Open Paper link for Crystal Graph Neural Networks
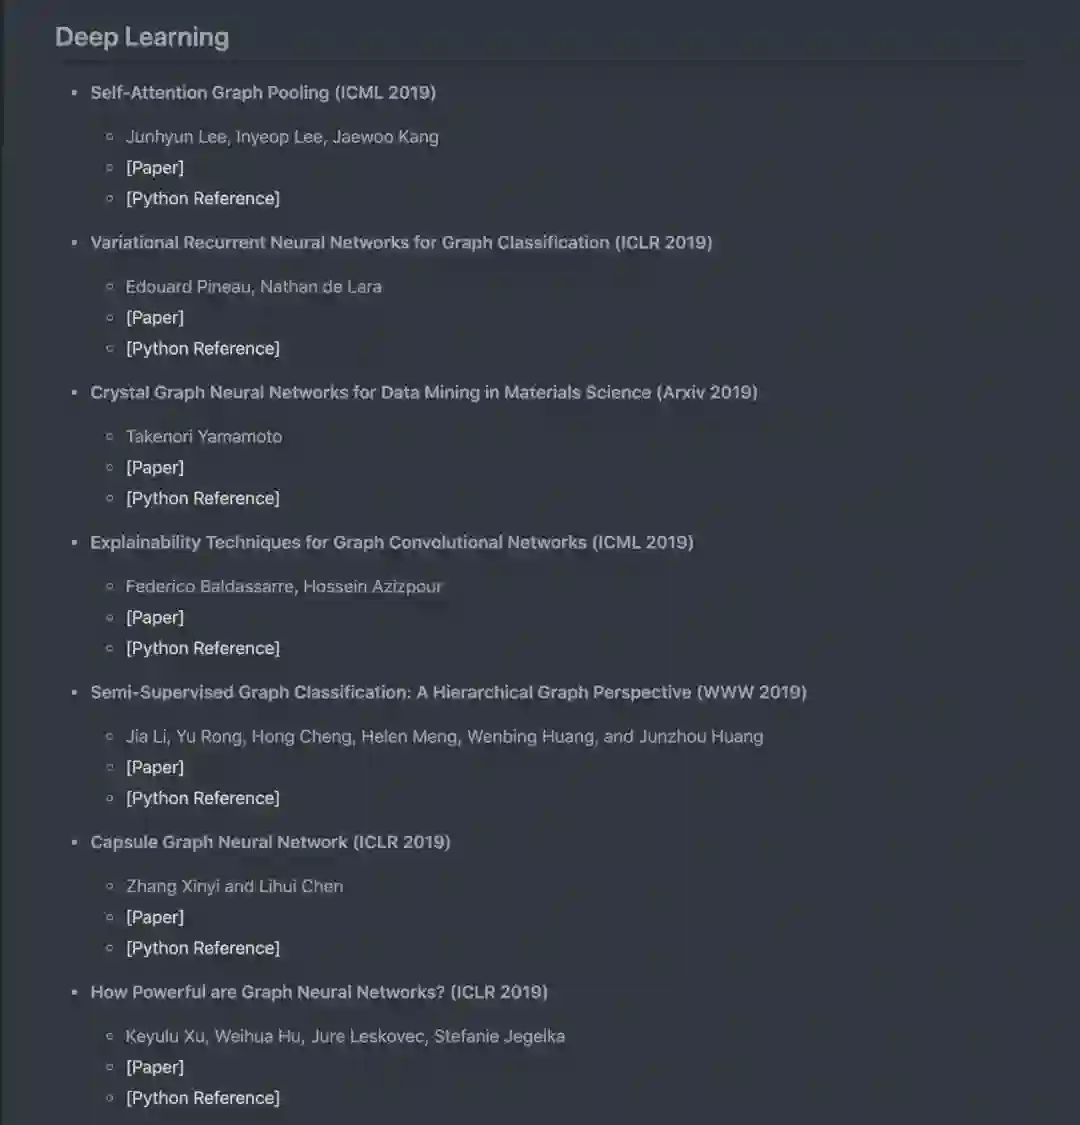The width and height of the screenshot is (1080, 1125). (154, 468)
